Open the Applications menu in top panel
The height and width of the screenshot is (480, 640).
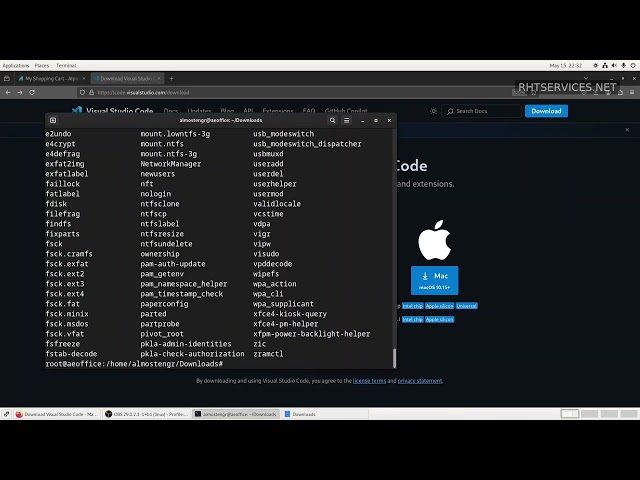point(16,65)
